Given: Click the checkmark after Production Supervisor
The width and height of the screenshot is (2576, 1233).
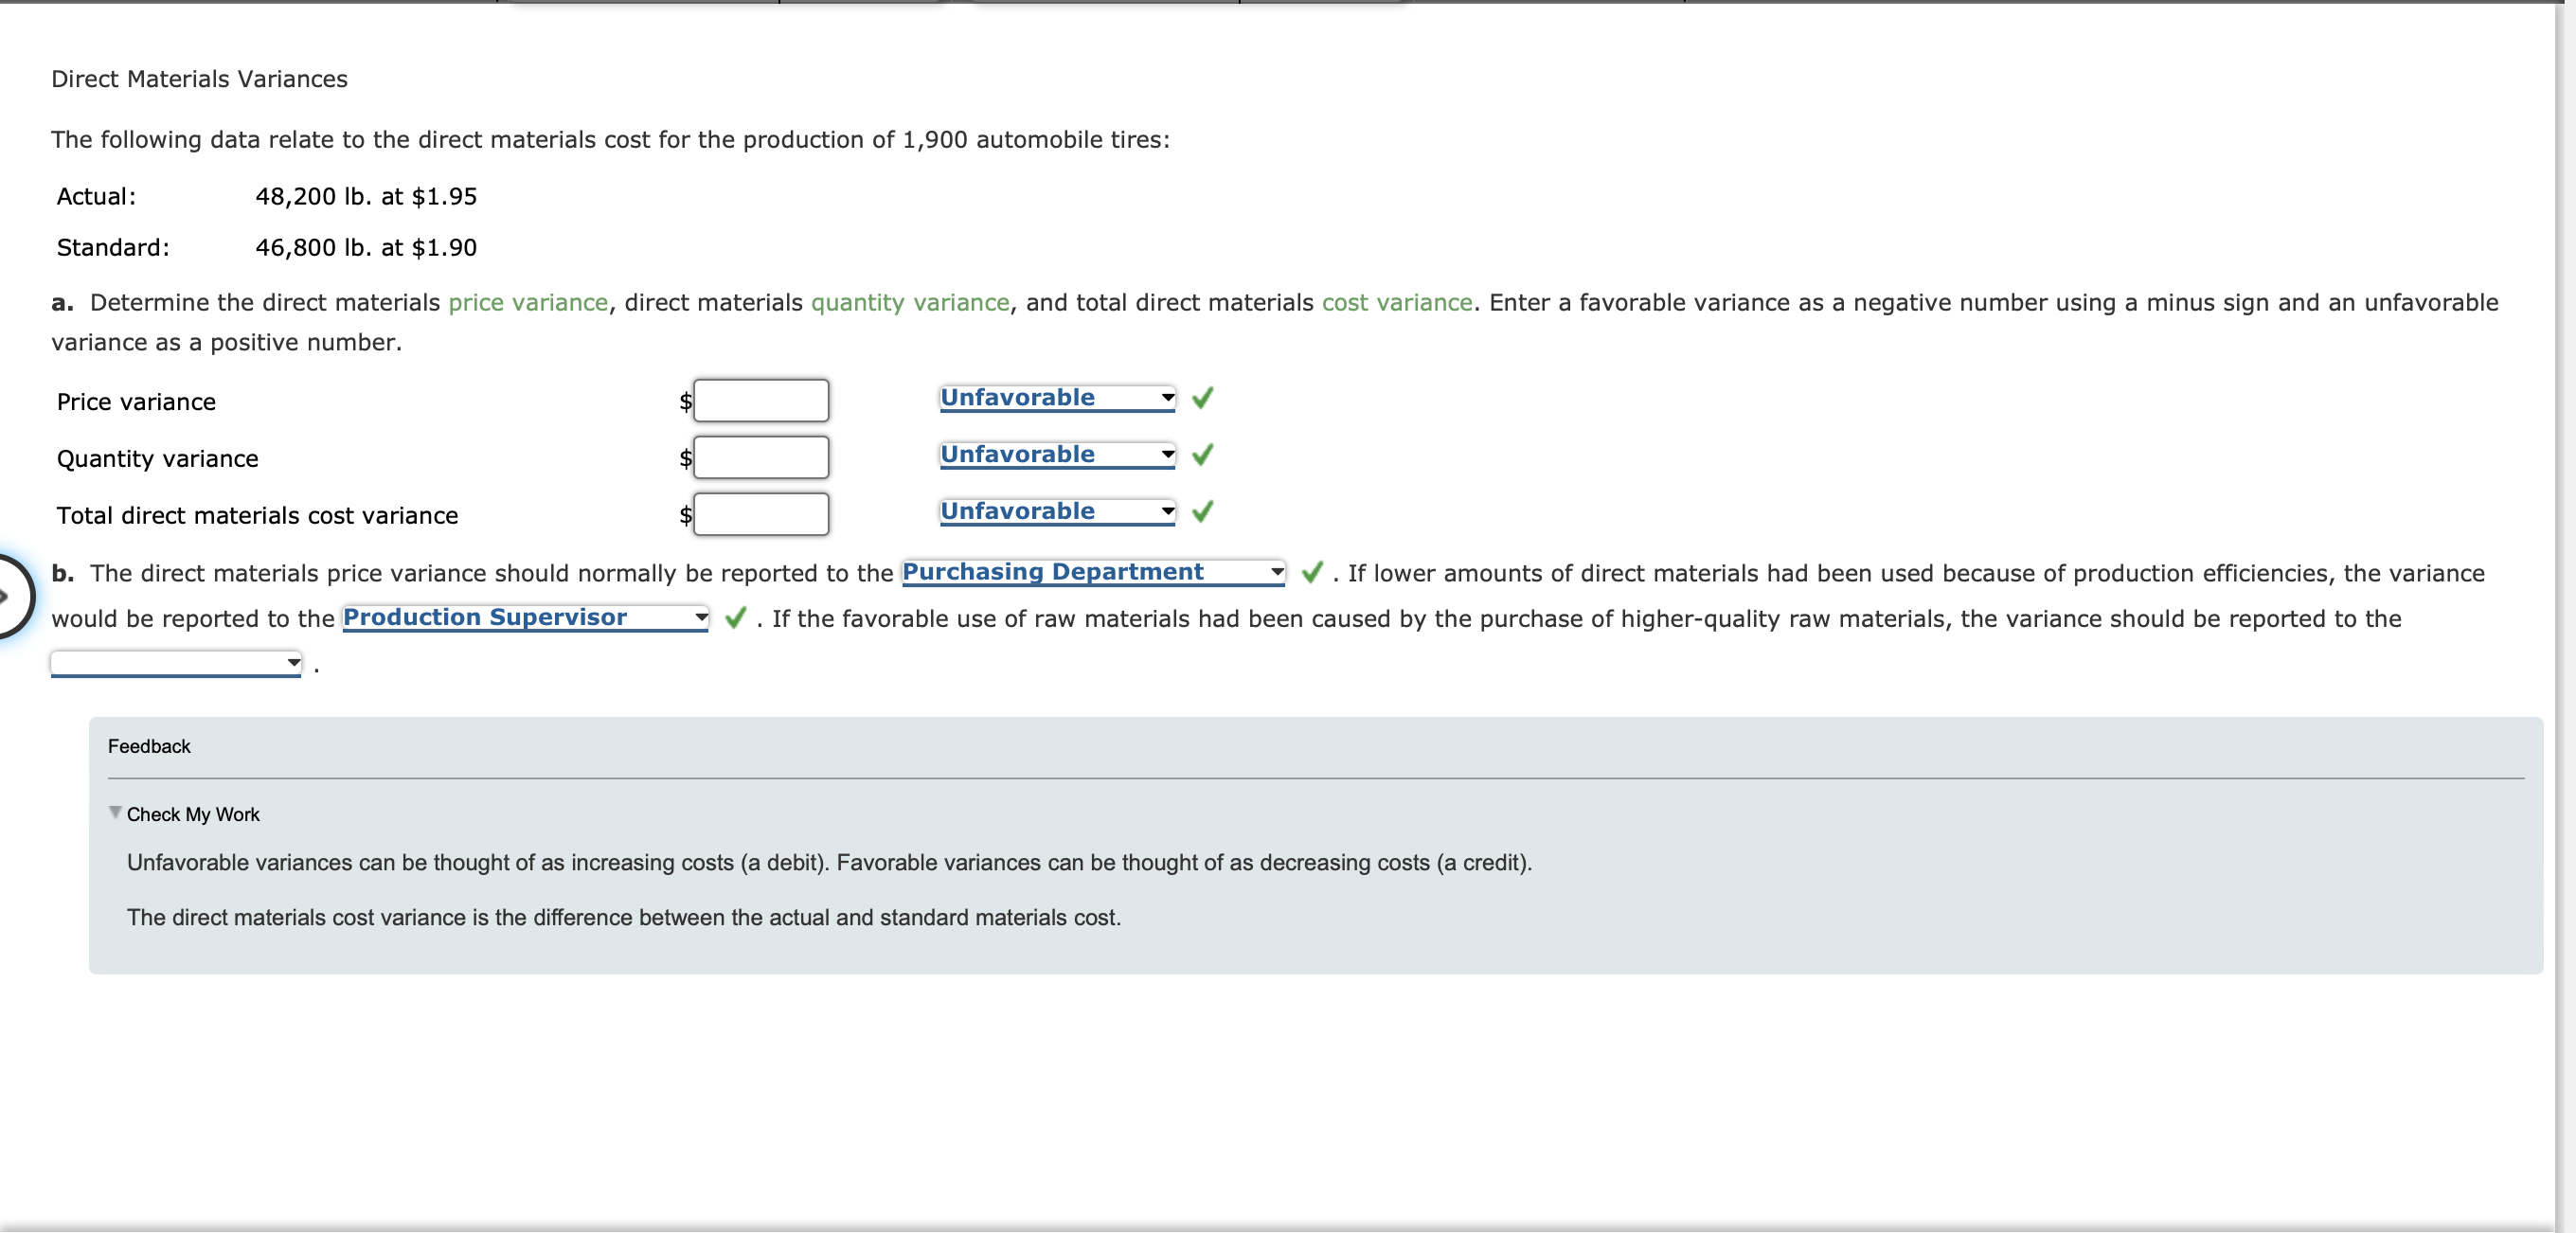Looking at the screenshot, I should [x=735, y=618].
